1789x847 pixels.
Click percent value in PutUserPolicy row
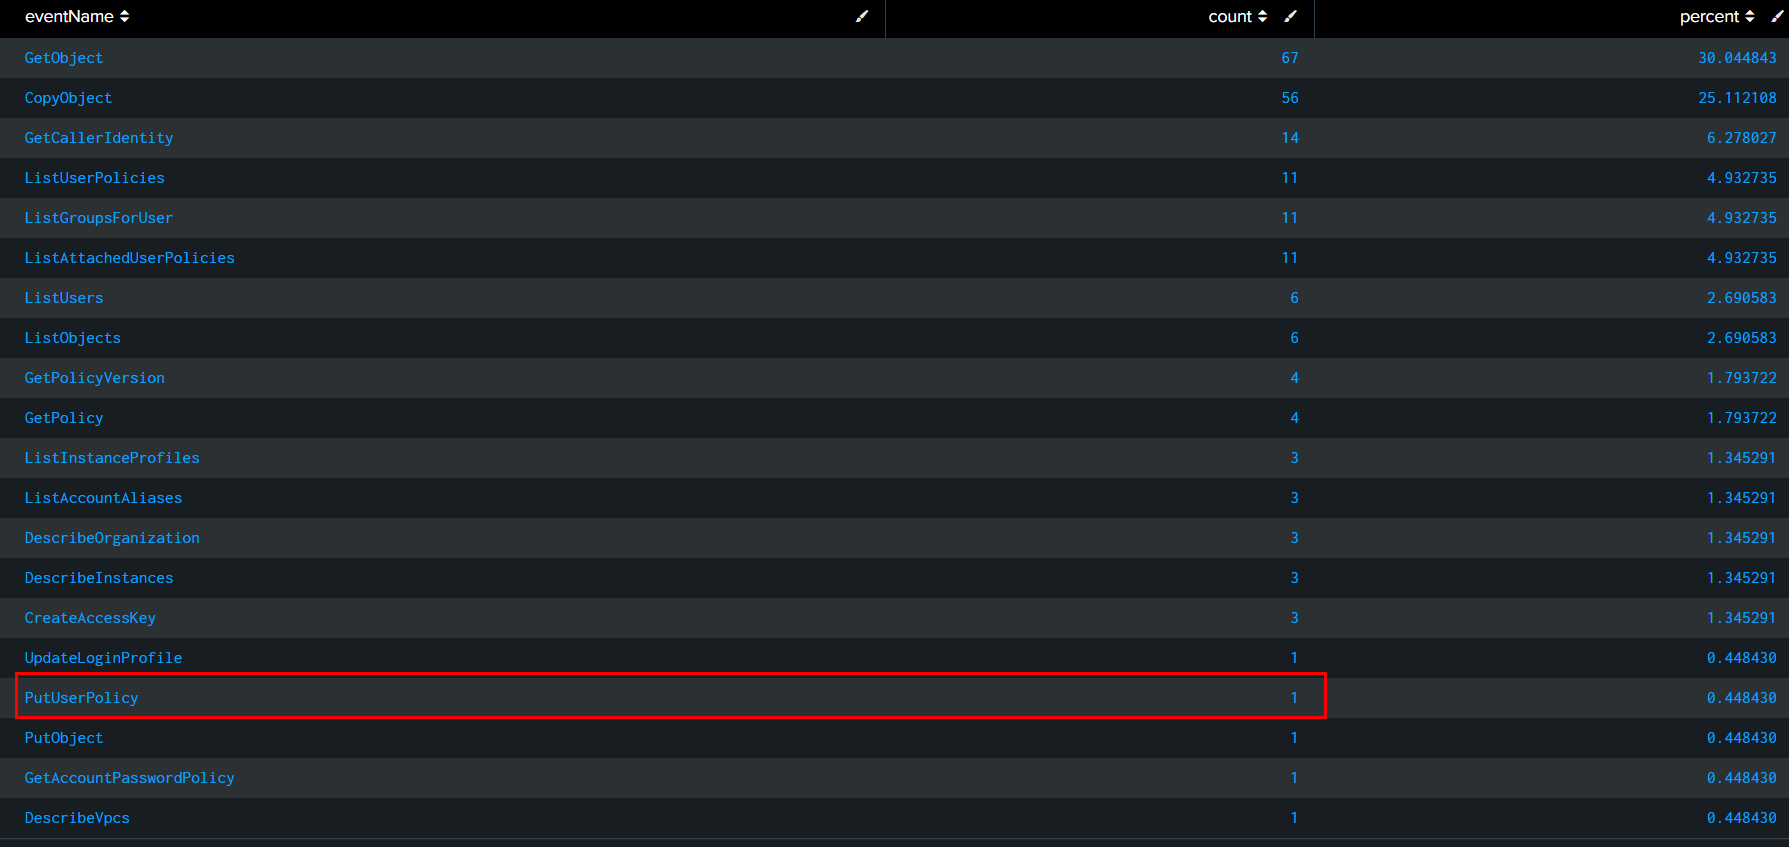point(1742,698)
